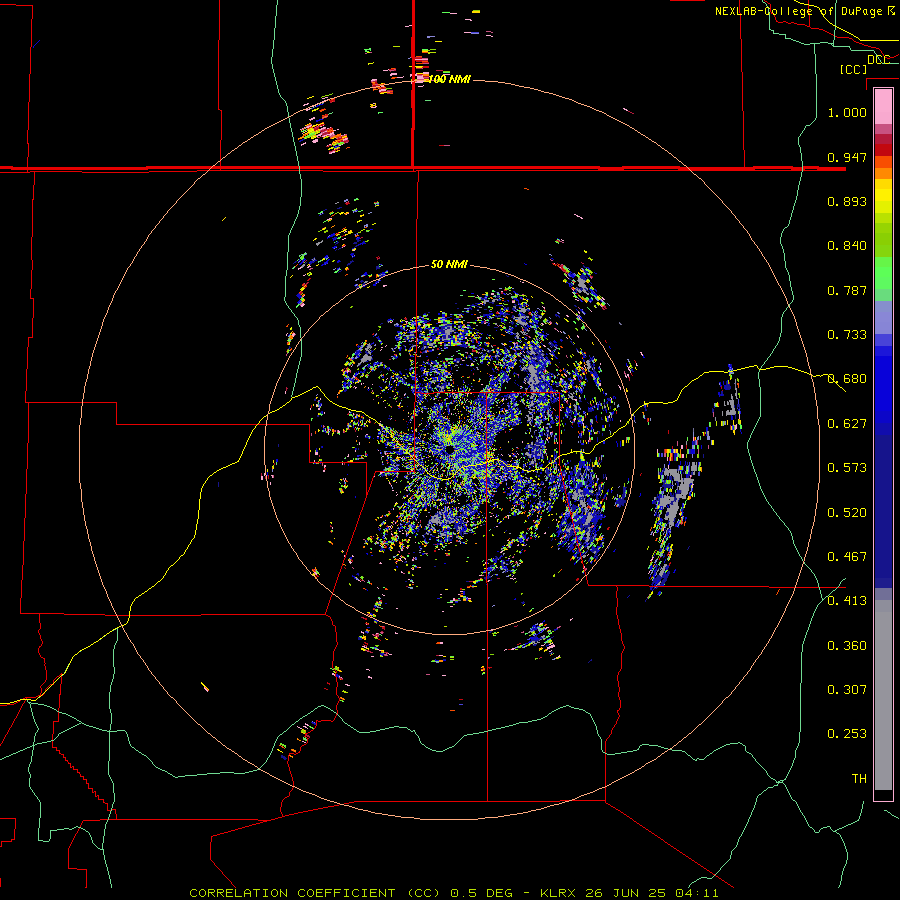Click the 100 NMI range ring label
The image size is (900, 900).
point(449,79)
